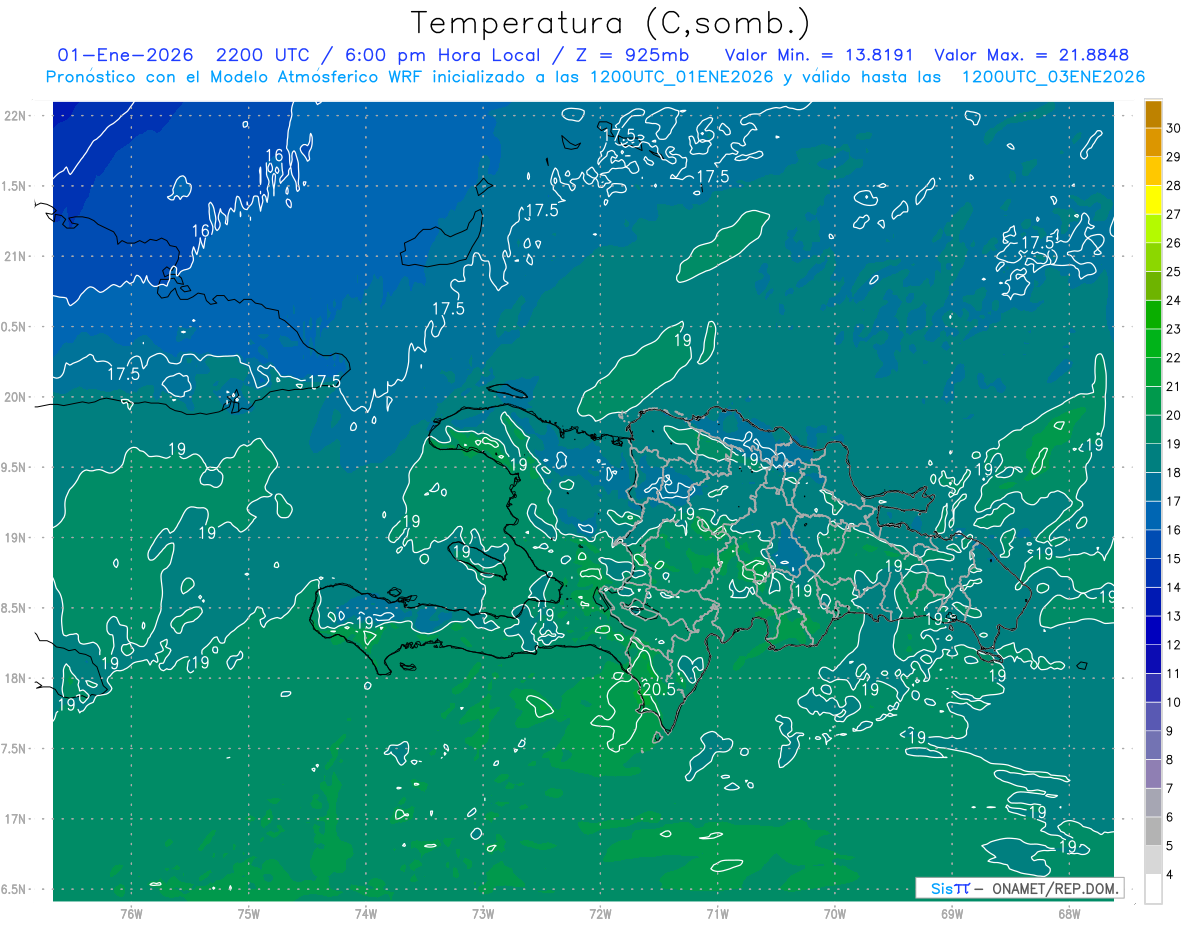Screen dimensions: 1200x927
Task: Click the "68W" longitude label
Action: (x=1069, y=913)
